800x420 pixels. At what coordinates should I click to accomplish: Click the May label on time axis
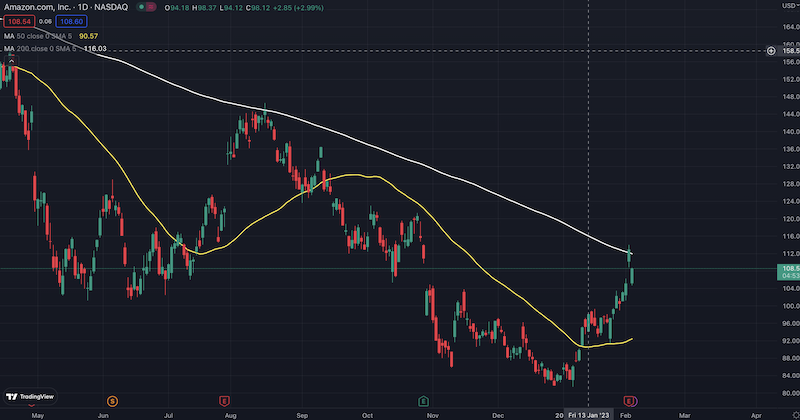(38, 415)
